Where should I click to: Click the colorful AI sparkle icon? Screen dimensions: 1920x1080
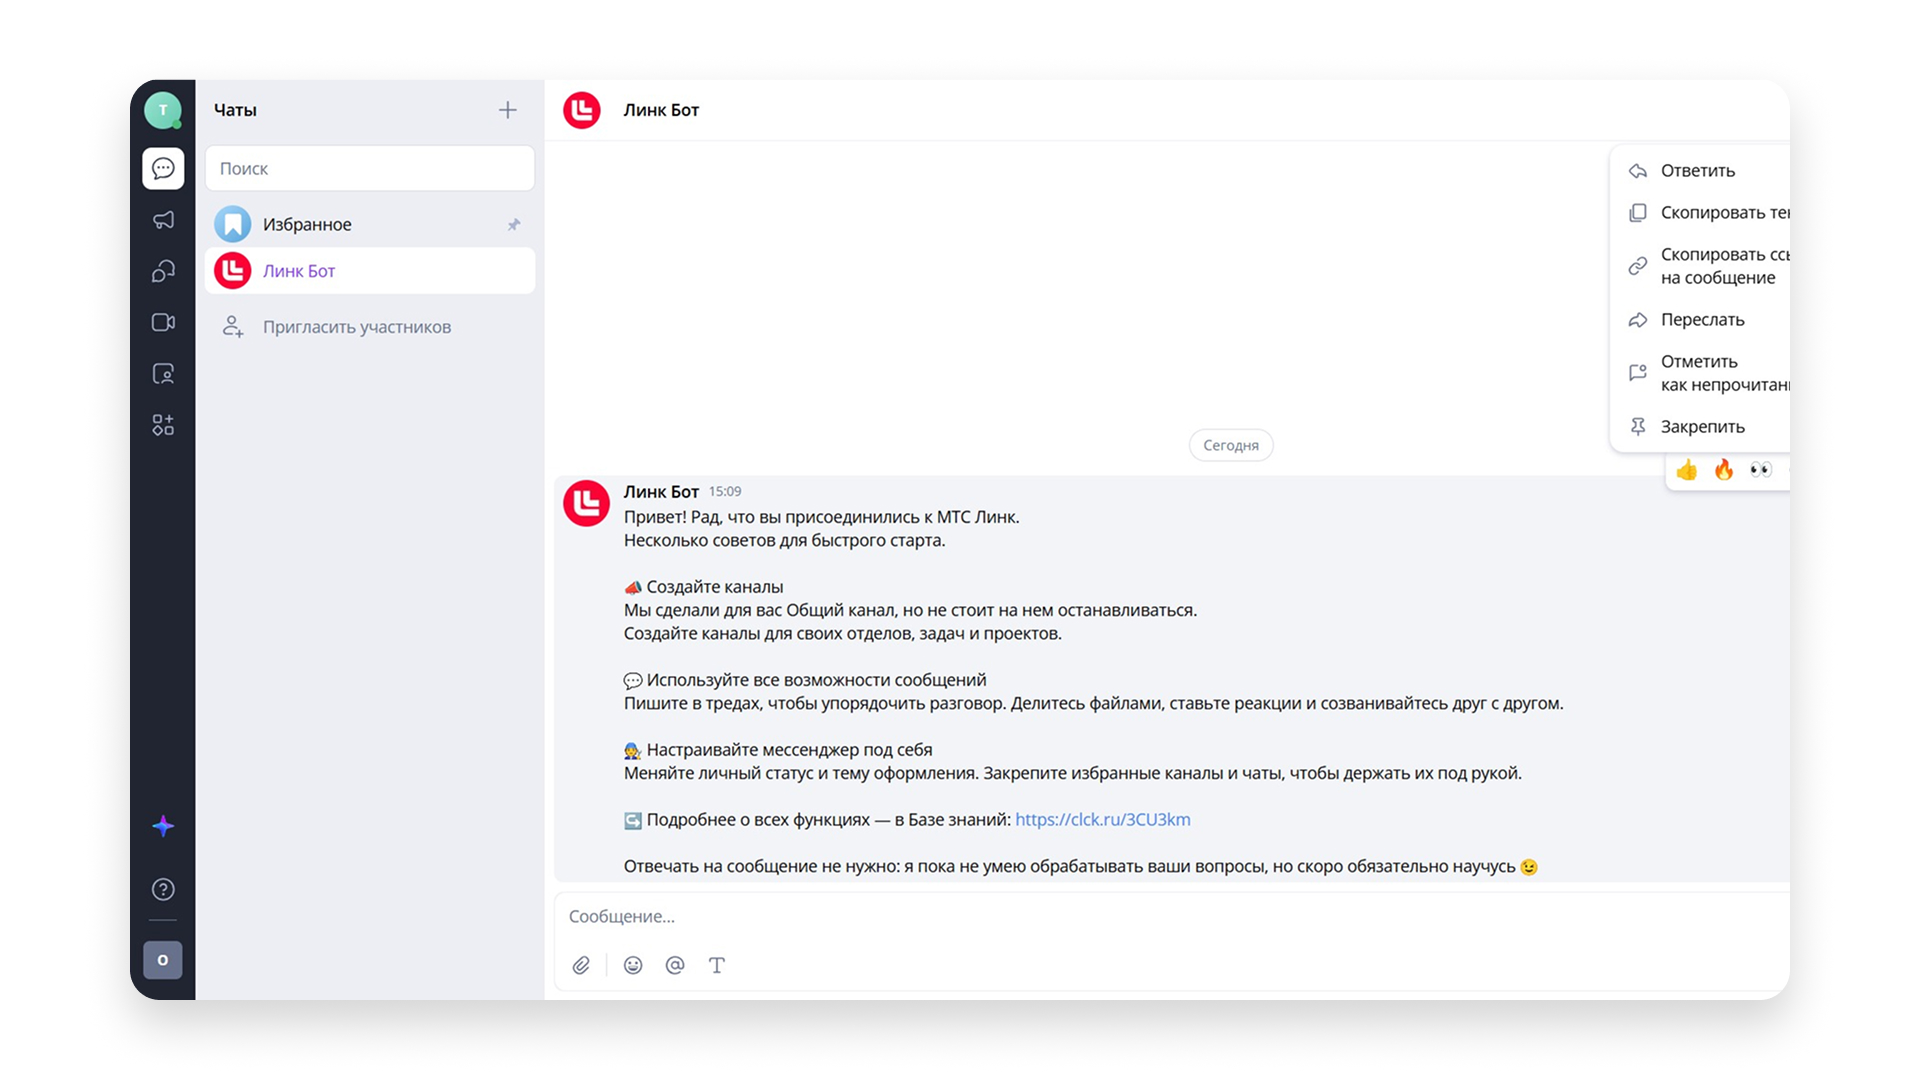click(x=163, y=826)
